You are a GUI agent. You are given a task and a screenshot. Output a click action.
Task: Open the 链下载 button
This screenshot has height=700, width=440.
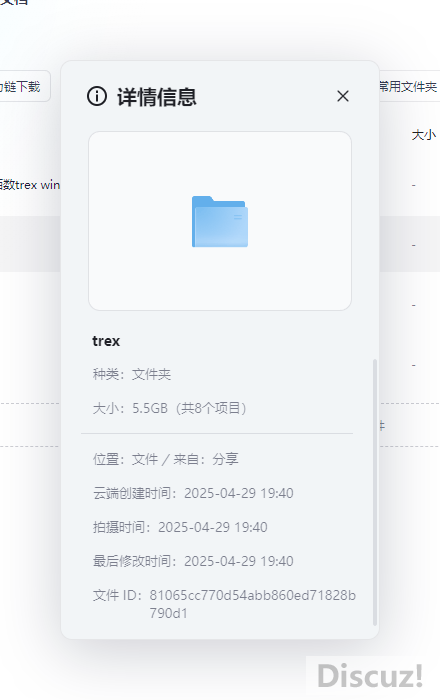point(22,86)
